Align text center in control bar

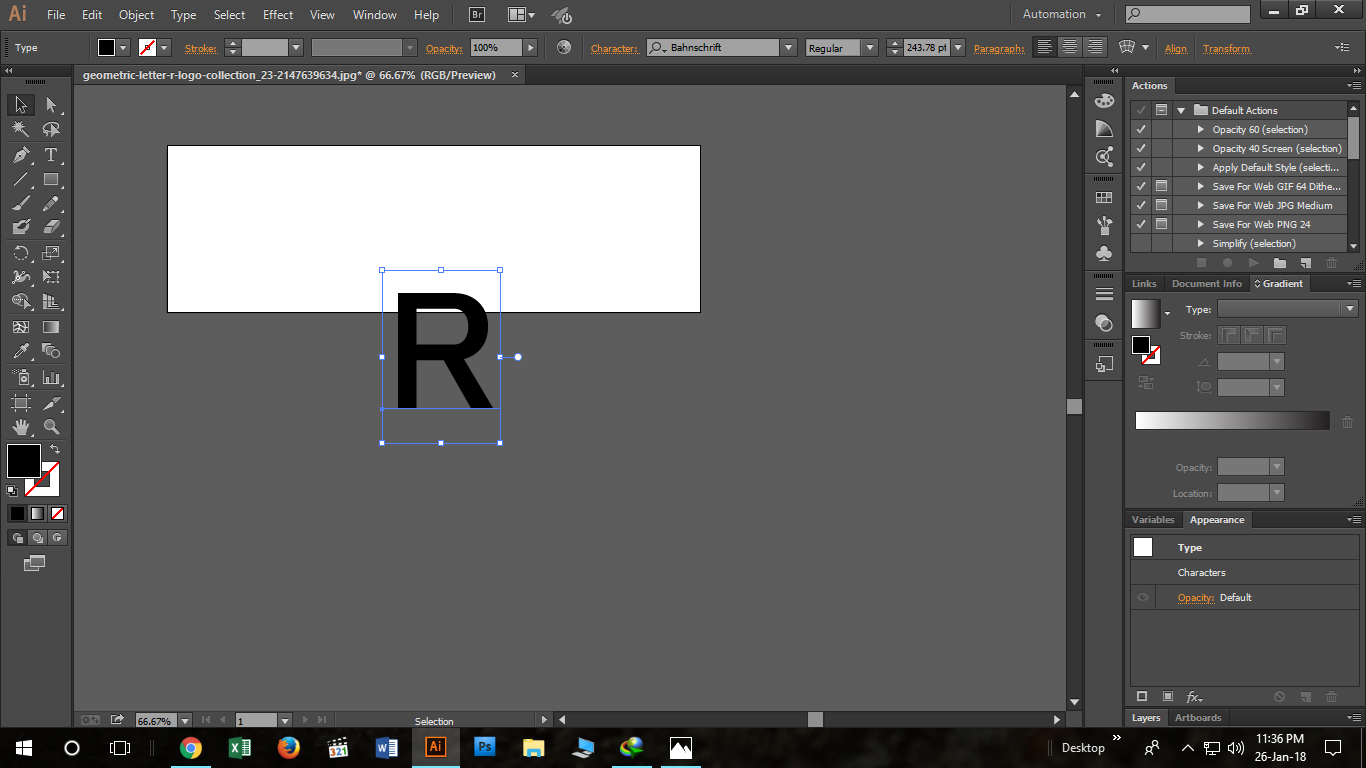pos(1070,47)
